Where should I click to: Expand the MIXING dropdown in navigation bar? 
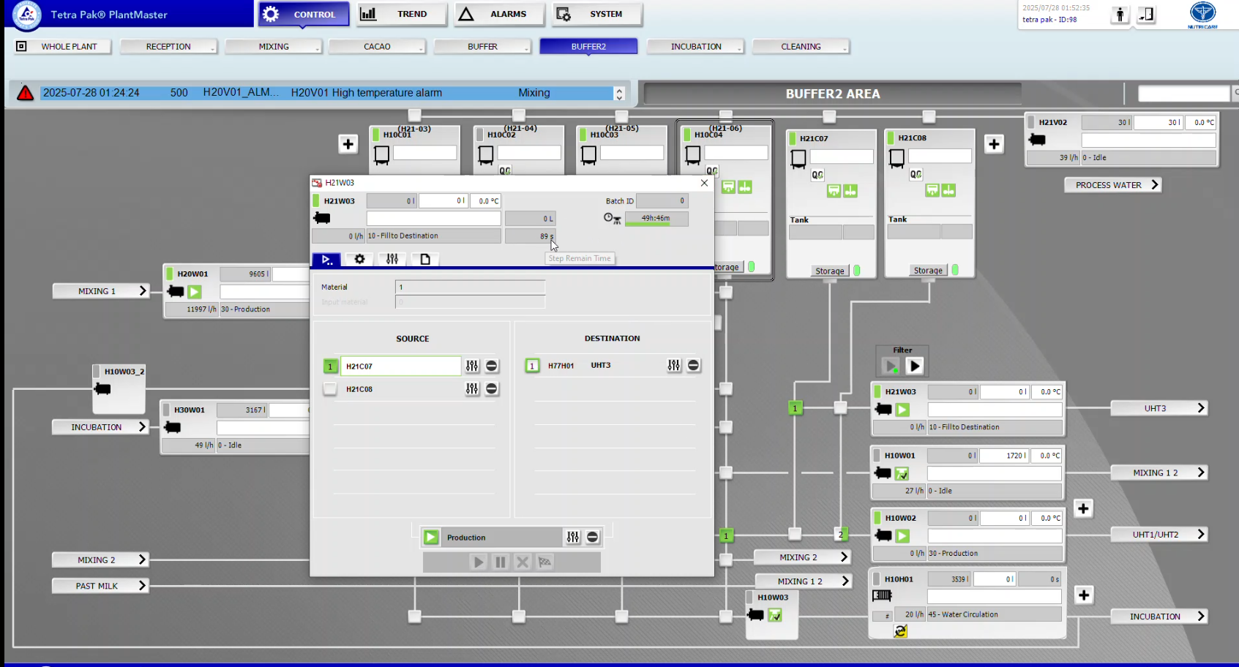tap(274, 46)
